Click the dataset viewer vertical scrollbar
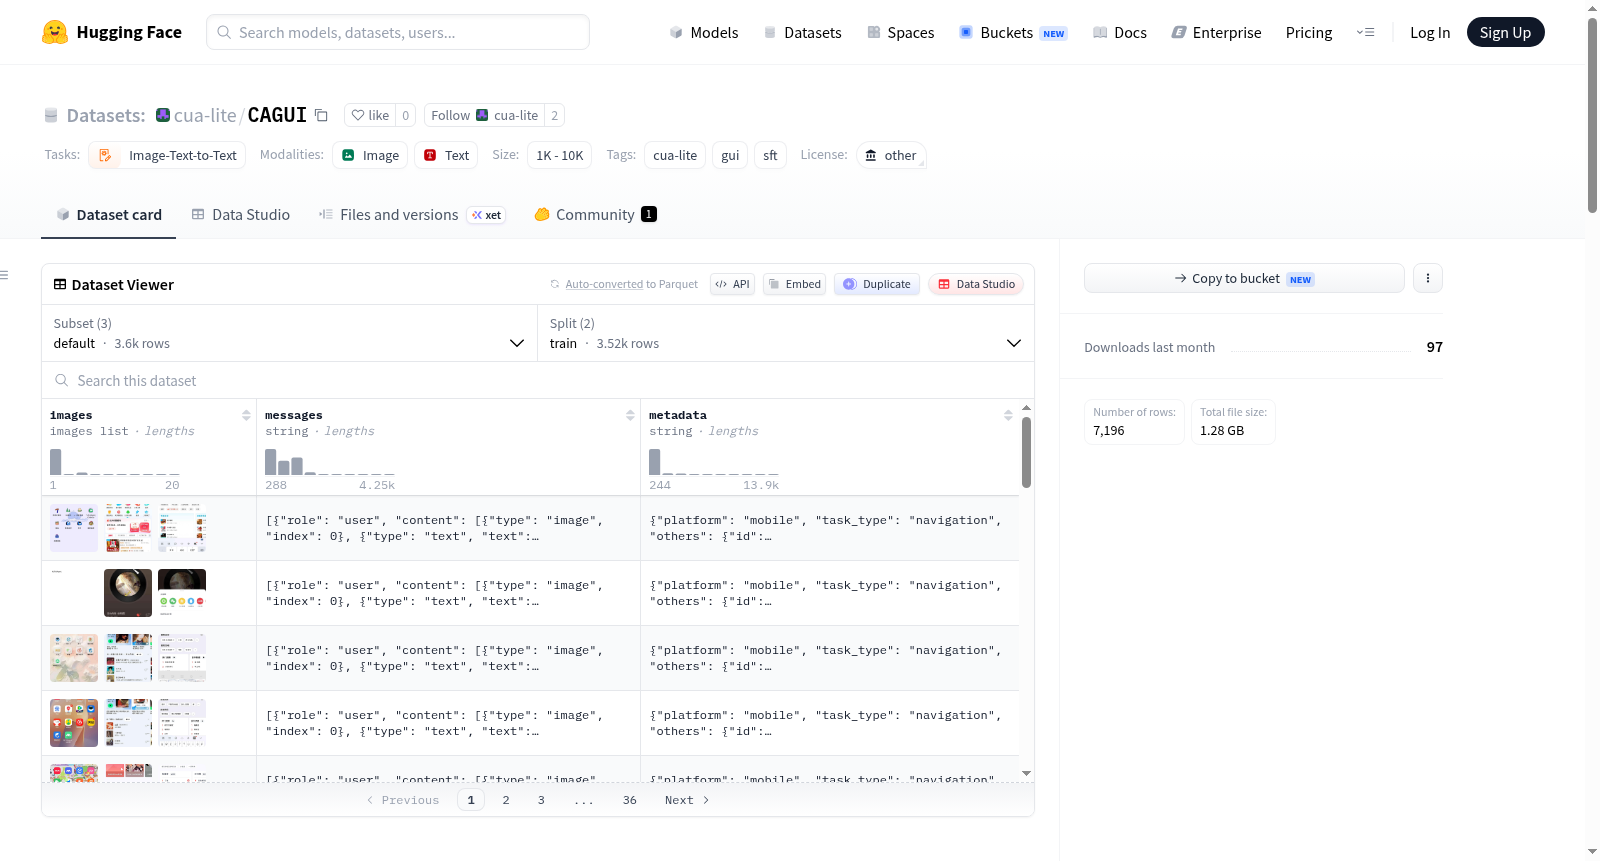 point(1026,453)
